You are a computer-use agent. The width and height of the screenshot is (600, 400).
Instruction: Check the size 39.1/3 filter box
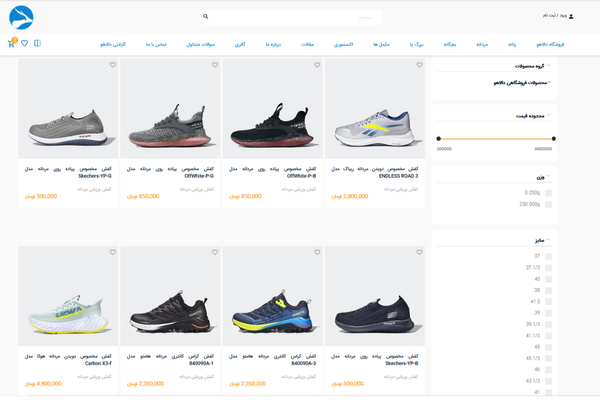pos(548,325)
